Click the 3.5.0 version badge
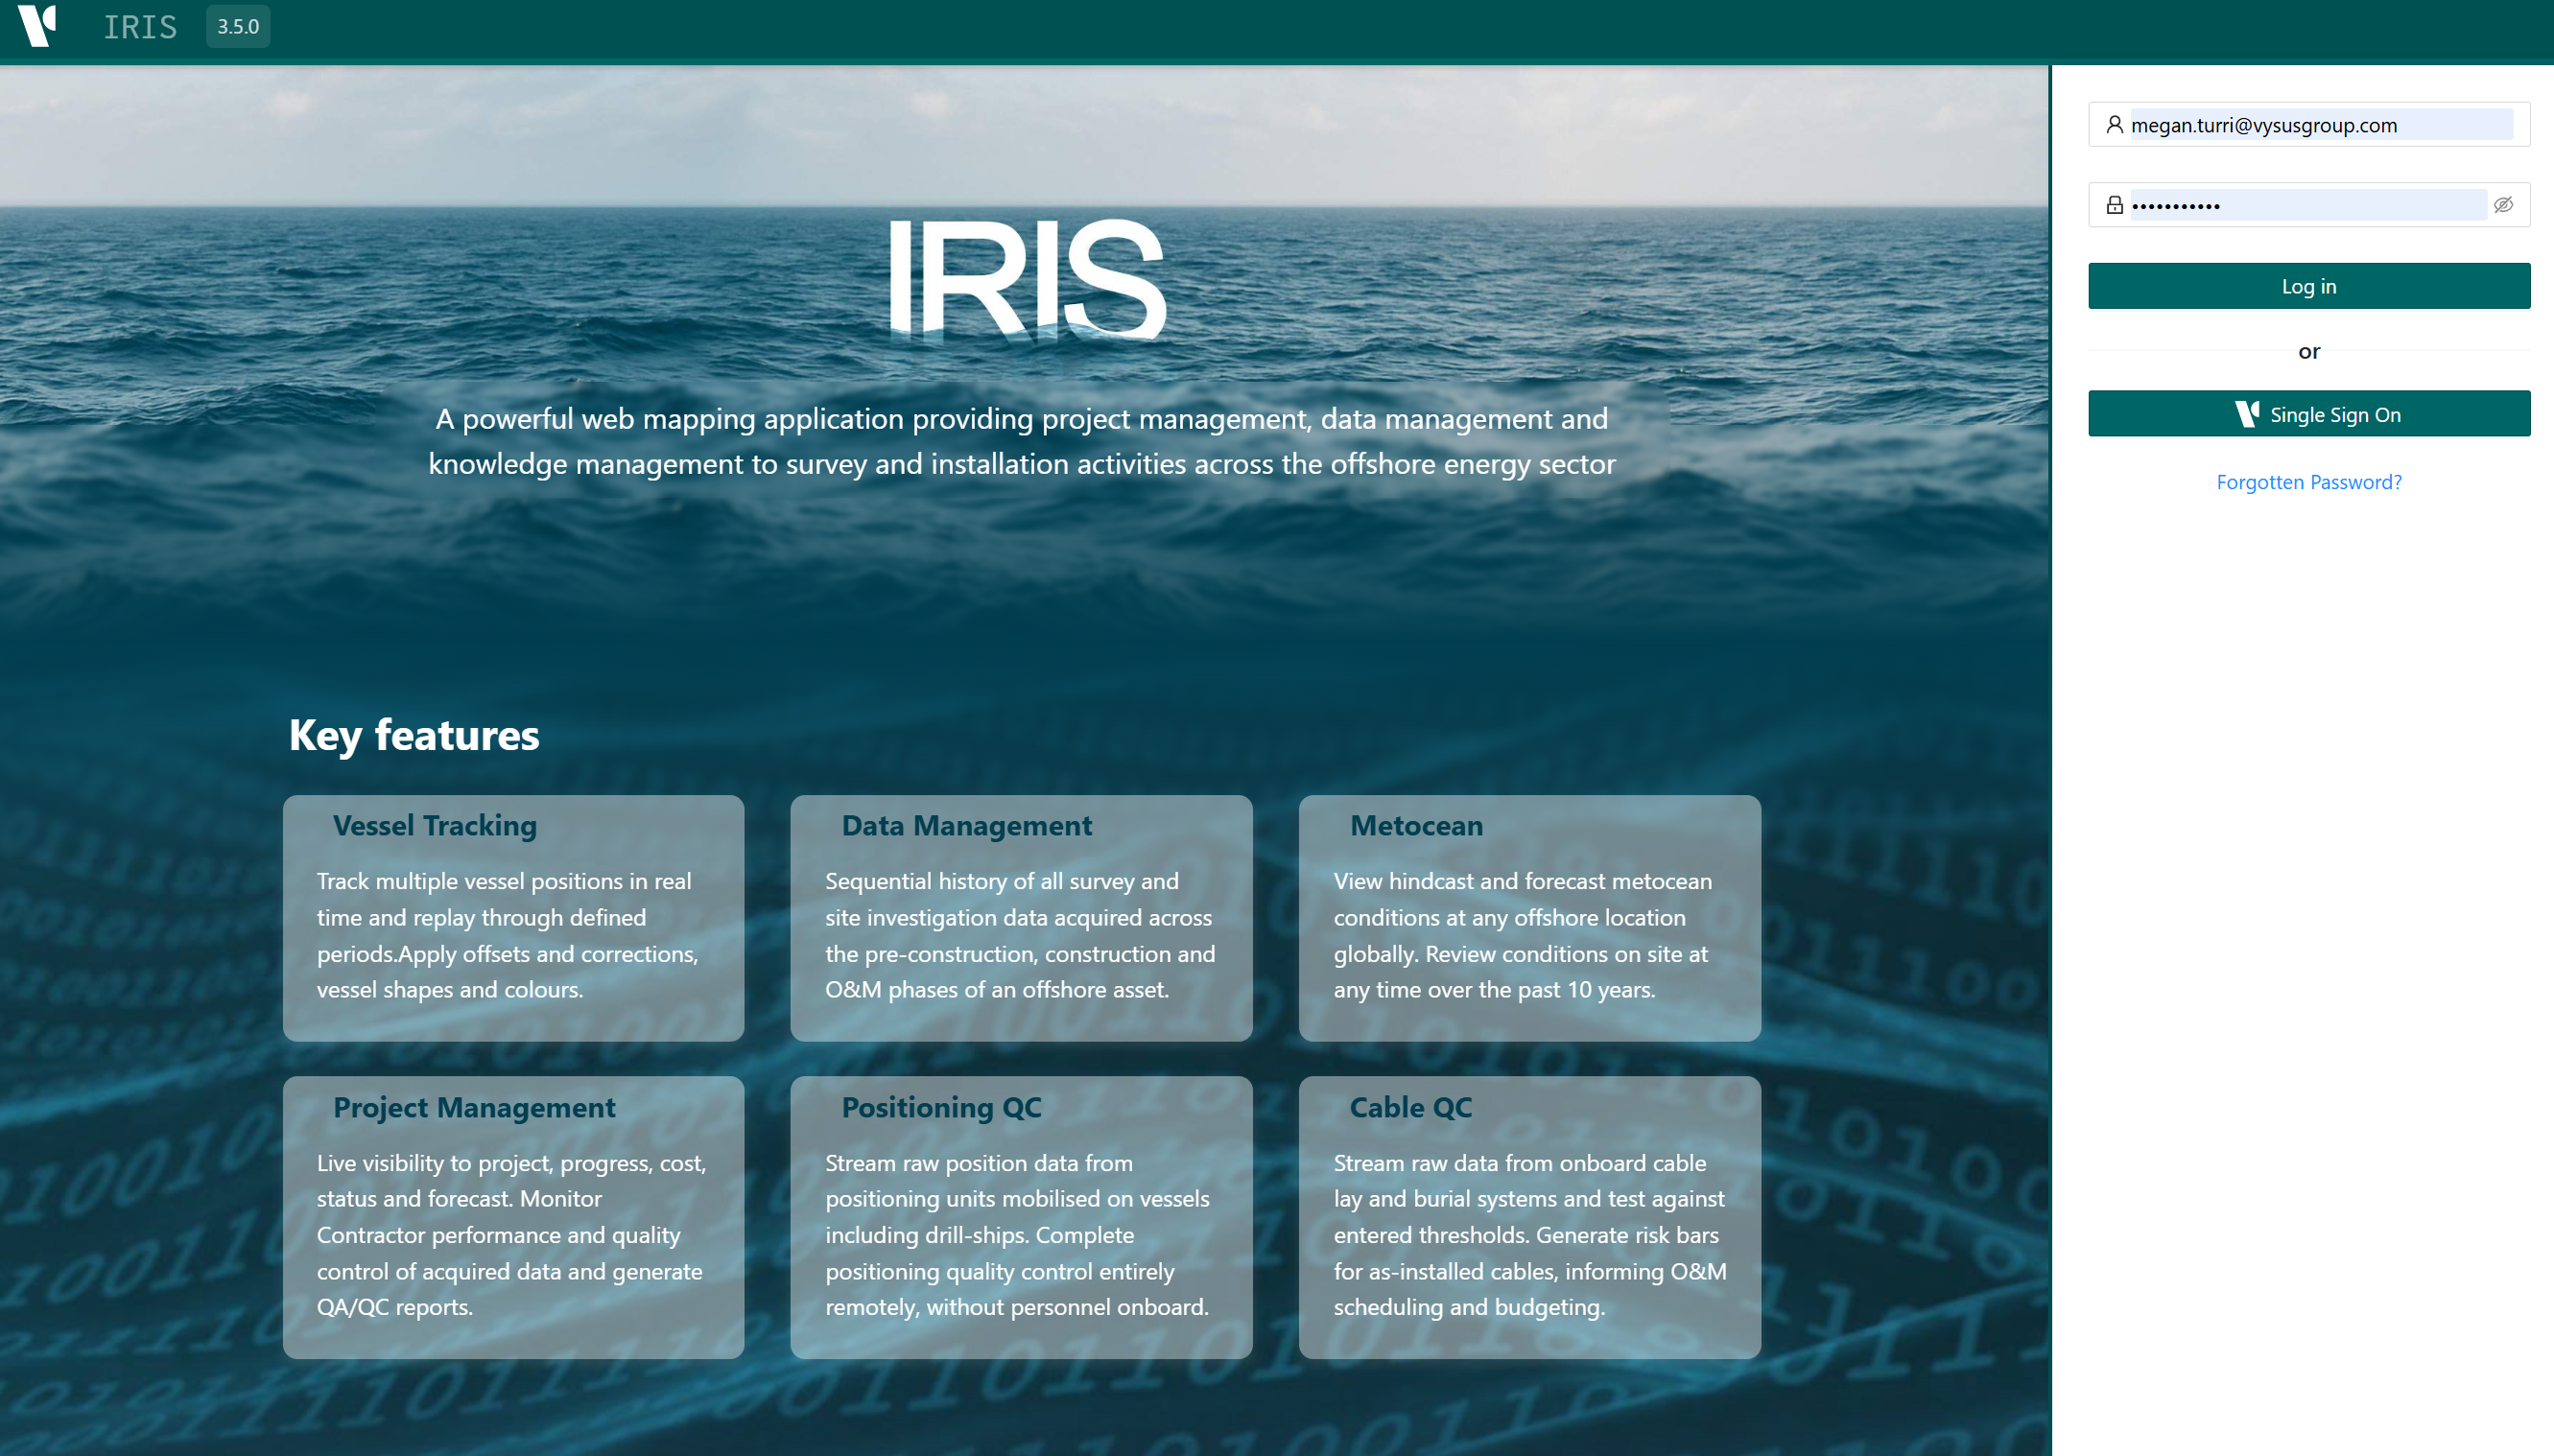This screenshot has height=1456, width=2554. pos(238,27)
